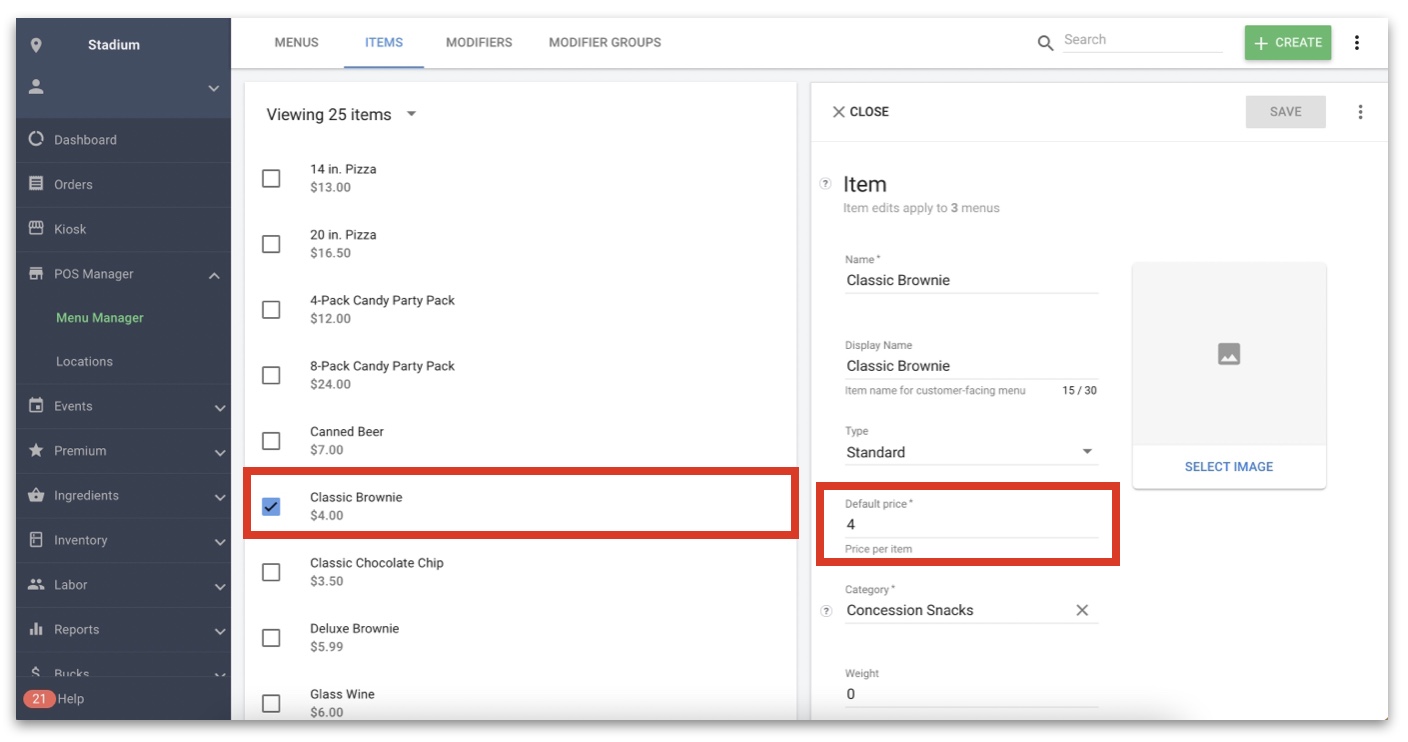This screenshot has height=742, width=1408.
Task: Click the help icon beside Category field
Action: click(826, 611)
